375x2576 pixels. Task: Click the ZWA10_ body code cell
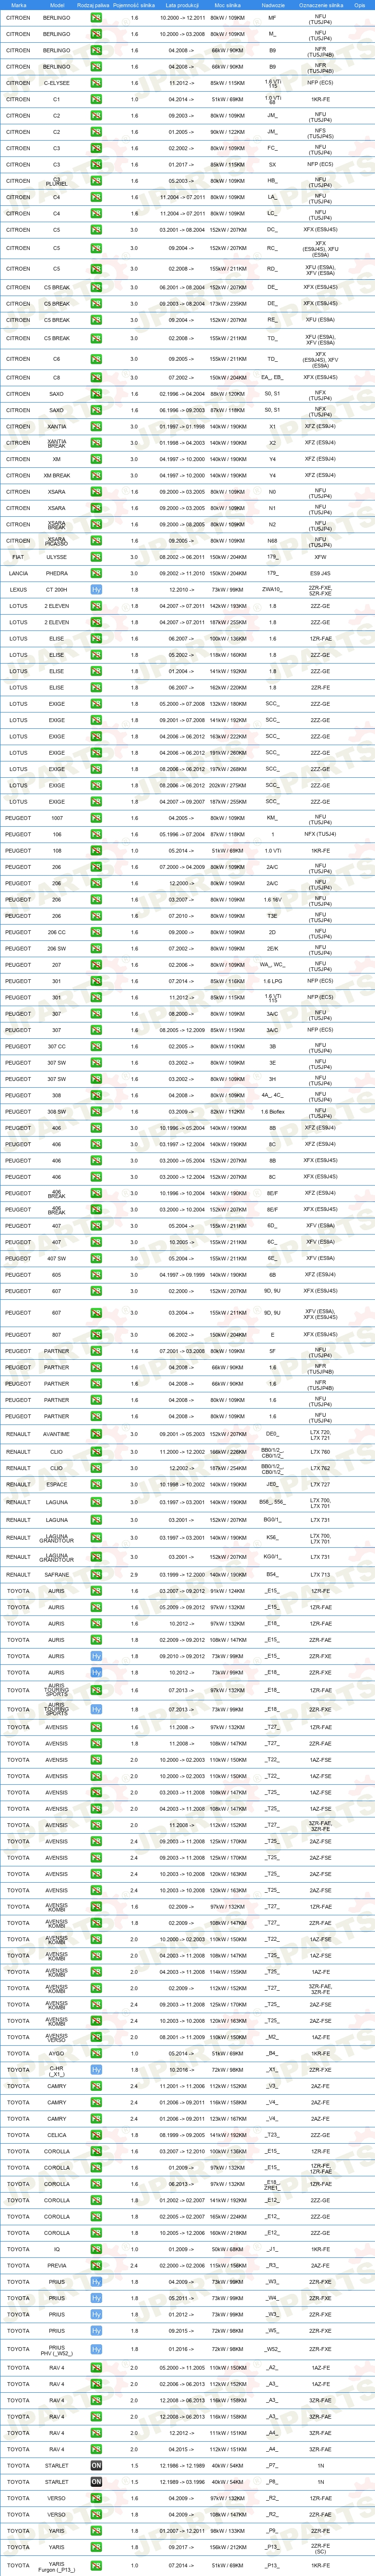tap(273, 590)
